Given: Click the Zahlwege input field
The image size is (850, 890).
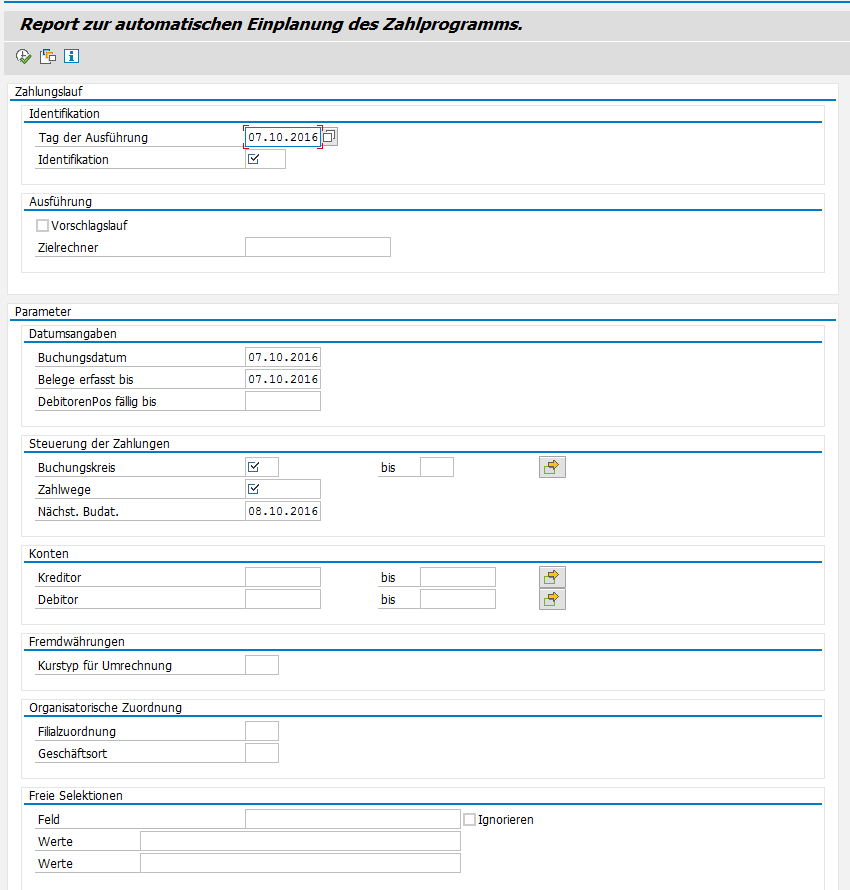Looking at the screenshot, I should pyautogui.click(x=282, y=489).
